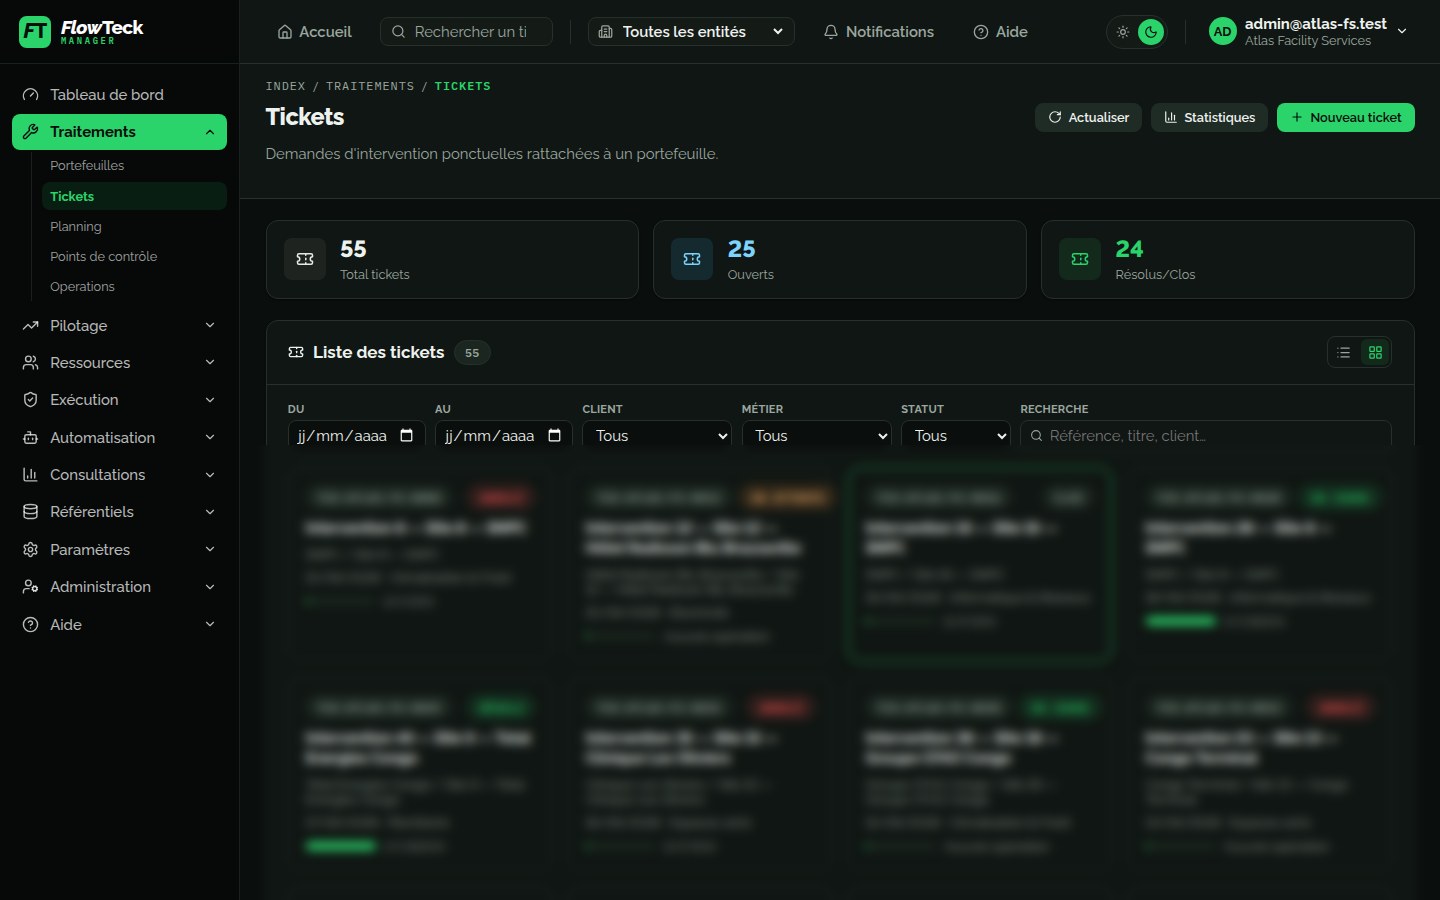The image size is (1440, 900).
Task: Open the Client filter dropdown
Action: pyautogui.click(x=657, y=436)
